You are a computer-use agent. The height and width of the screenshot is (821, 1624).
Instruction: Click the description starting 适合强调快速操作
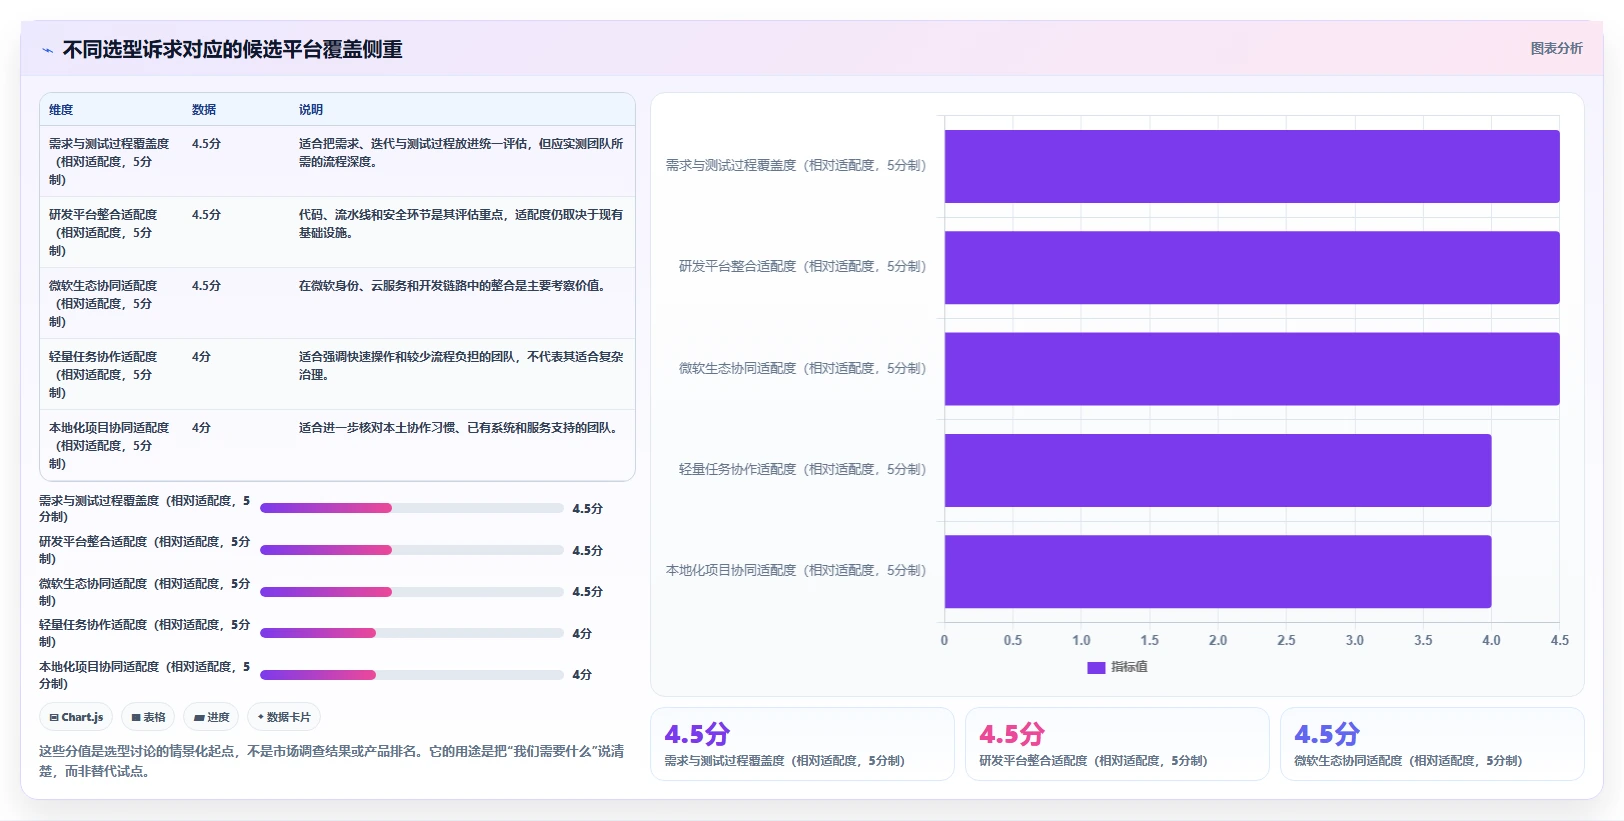click(x=461, y=366)
